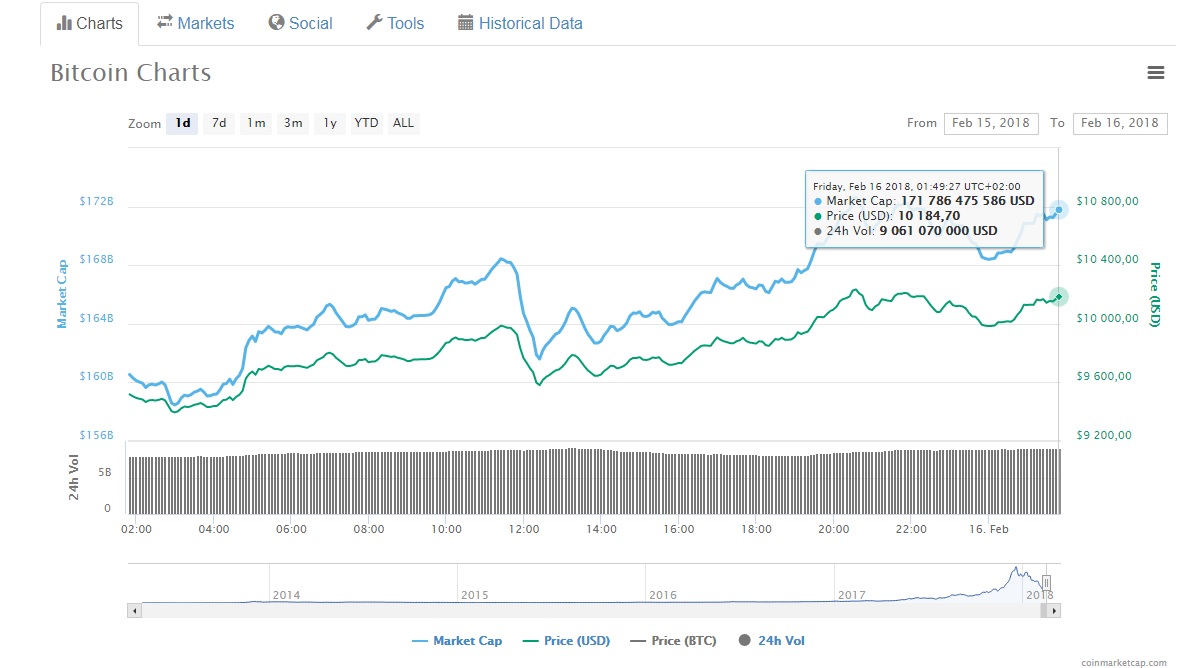Set zoom range to 1m
Viewport: 1194px width, 668px height.
[x=256, y=123]
